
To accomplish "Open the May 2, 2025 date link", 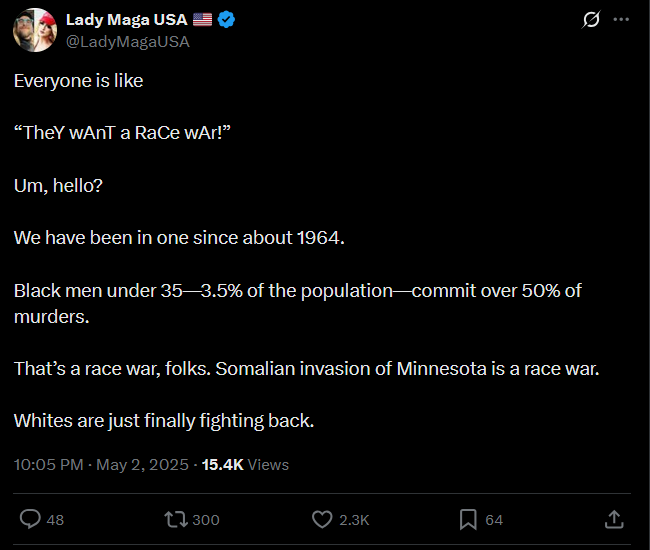I will coord(142,465).
